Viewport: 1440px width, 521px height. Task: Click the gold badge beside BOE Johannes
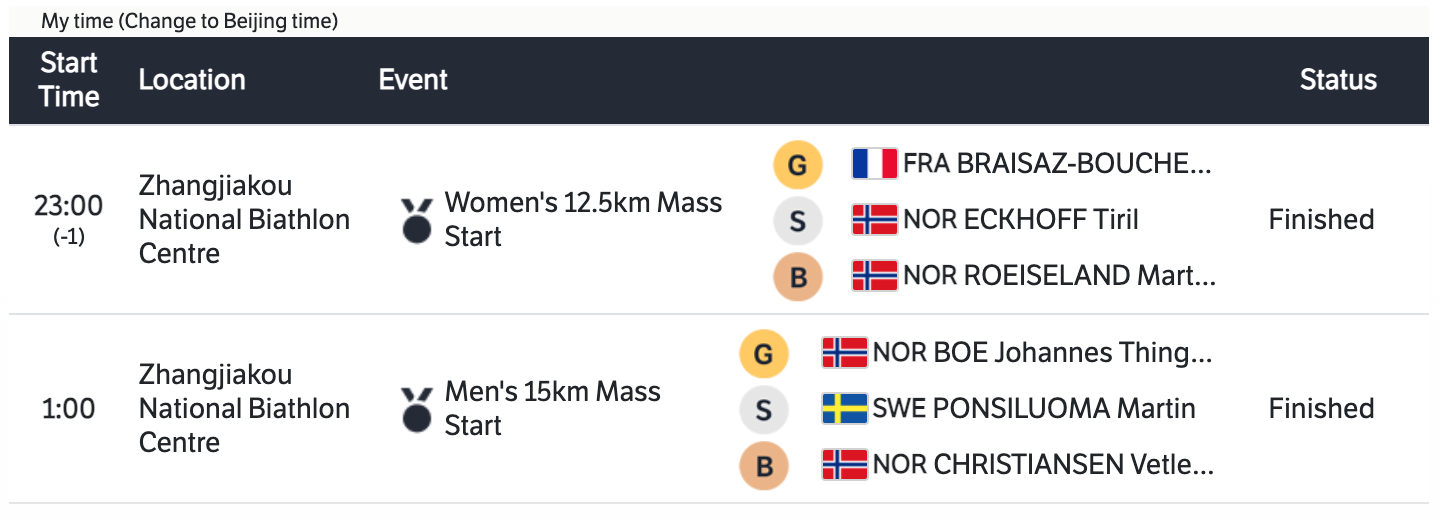click(764, 353)
